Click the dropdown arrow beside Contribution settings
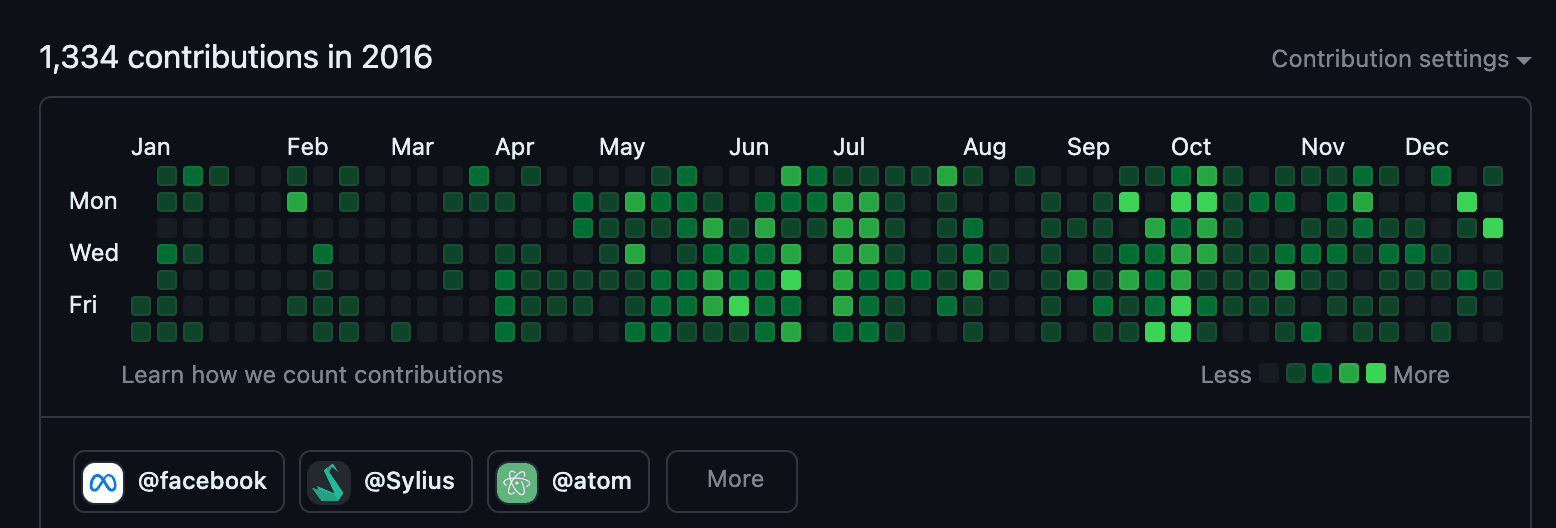1556x528 pixels. (1524, 61)
